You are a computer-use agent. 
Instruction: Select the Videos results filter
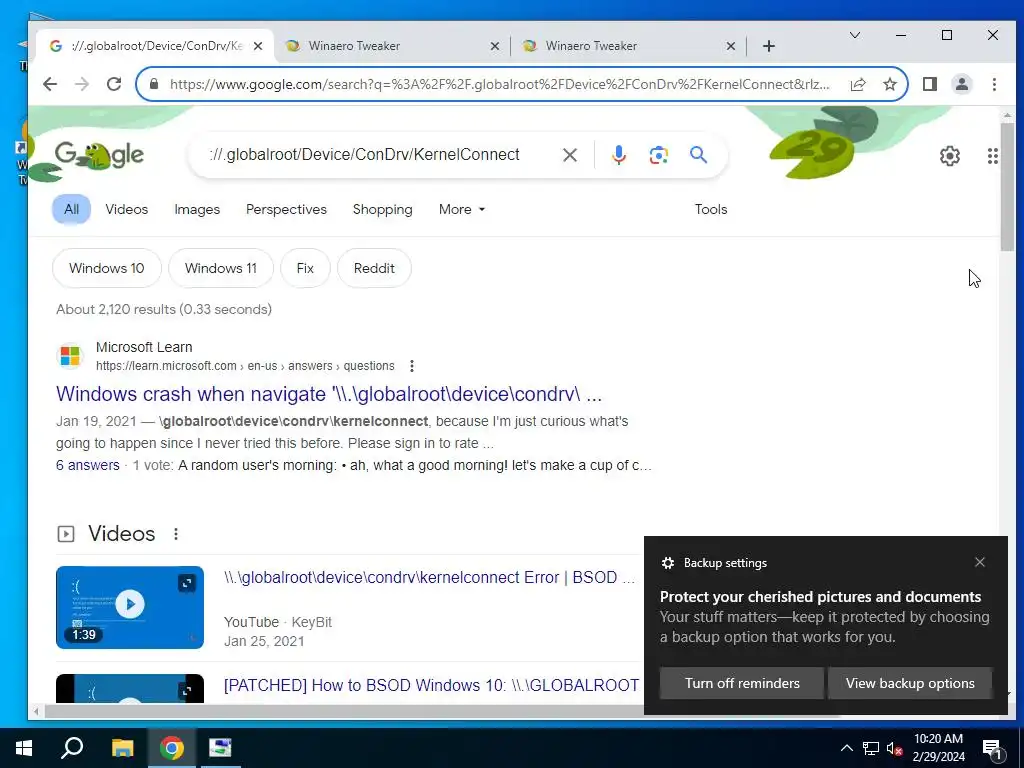pos(127,210)
